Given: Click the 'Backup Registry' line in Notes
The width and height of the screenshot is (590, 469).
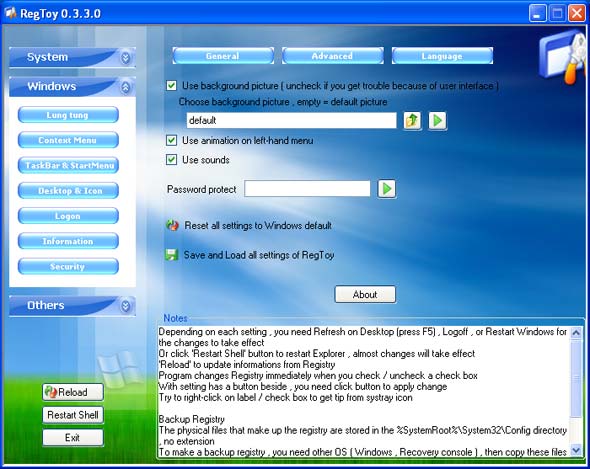Looking at the screenshot, I should [x=192, y=419].
